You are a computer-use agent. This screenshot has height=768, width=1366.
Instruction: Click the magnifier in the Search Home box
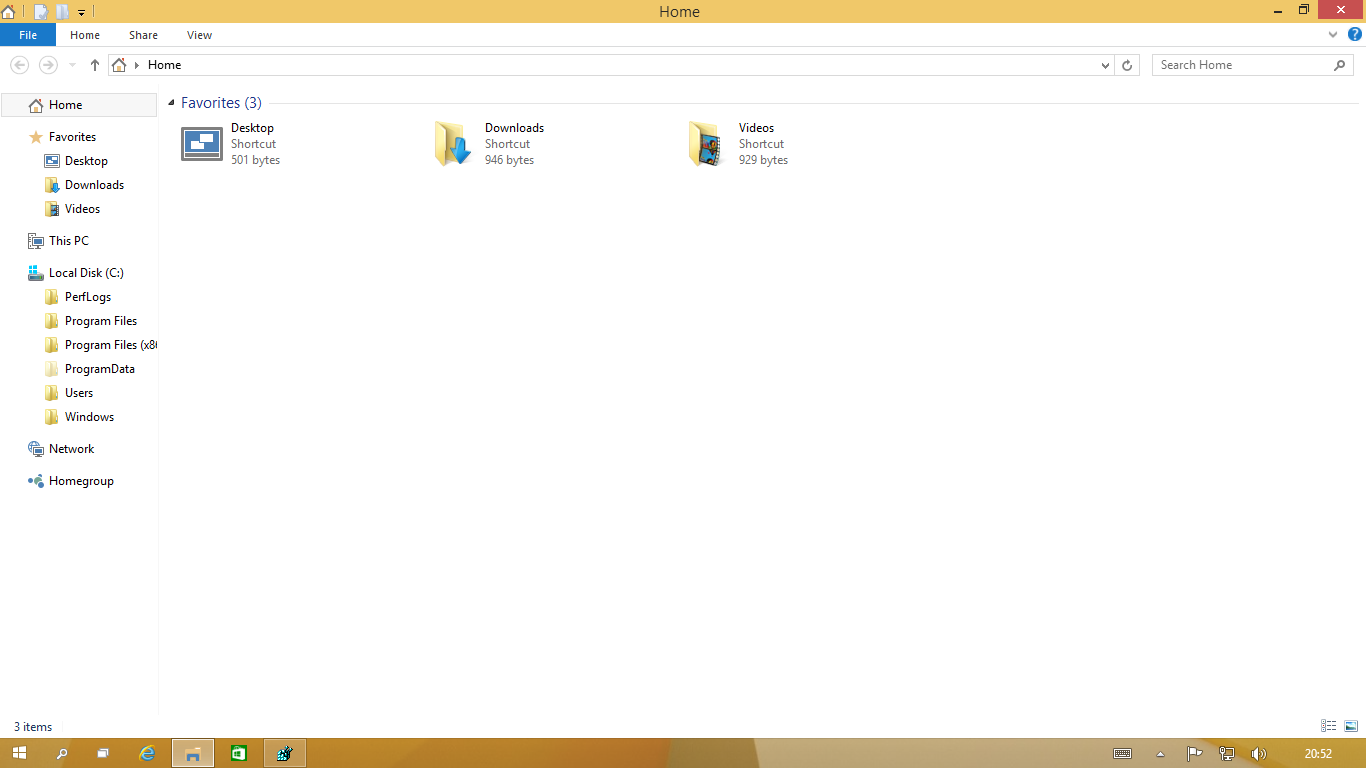(x=1340, y=64)
